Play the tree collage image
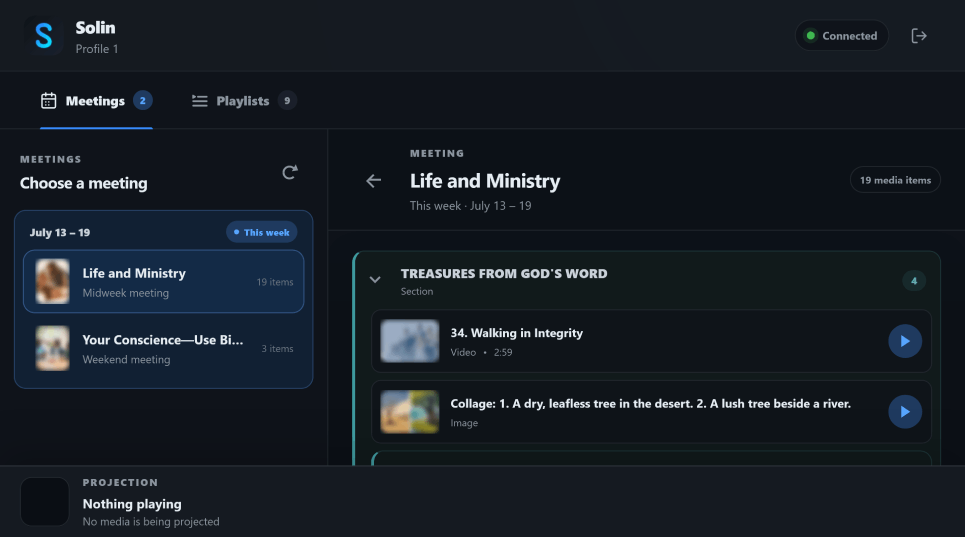This screenshot has width=965, height=537. click(905, 412)
